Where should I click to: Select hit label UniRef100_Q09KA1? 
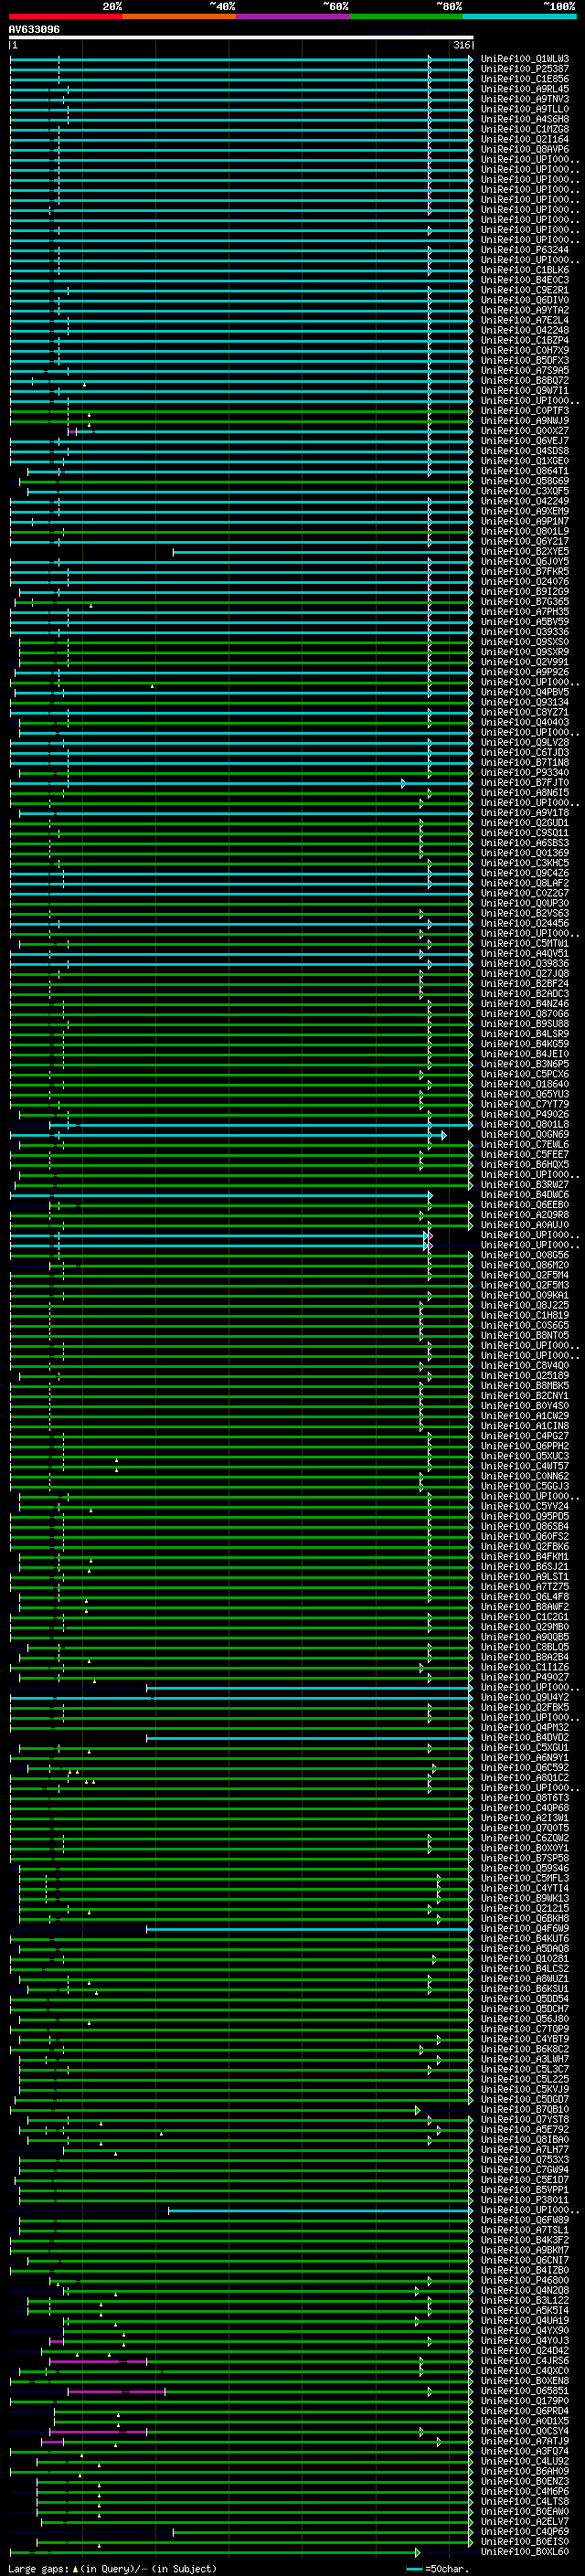click(525, 1295)
